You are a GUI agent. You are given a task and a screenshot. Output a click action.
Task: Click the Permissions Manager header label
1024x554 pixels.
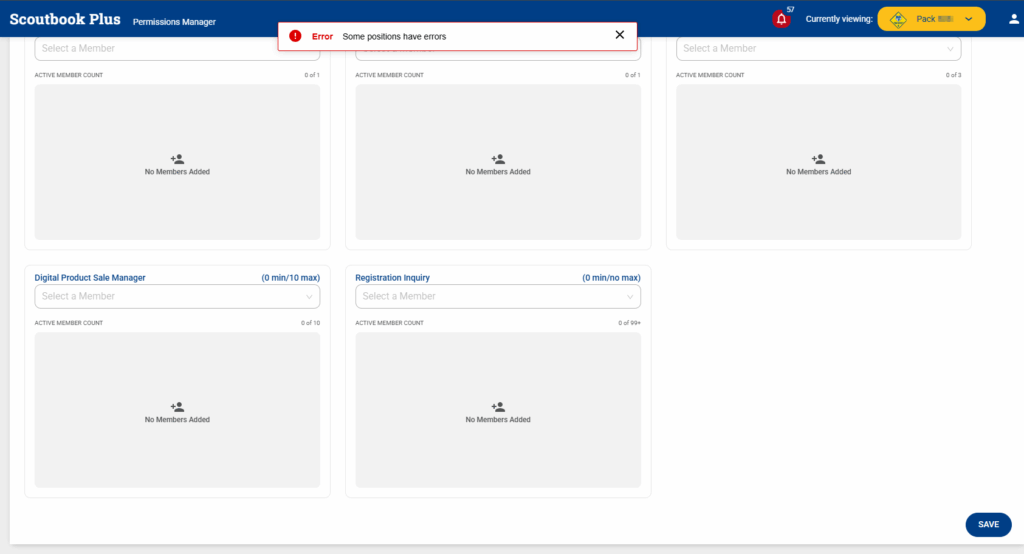coord(173,21)
